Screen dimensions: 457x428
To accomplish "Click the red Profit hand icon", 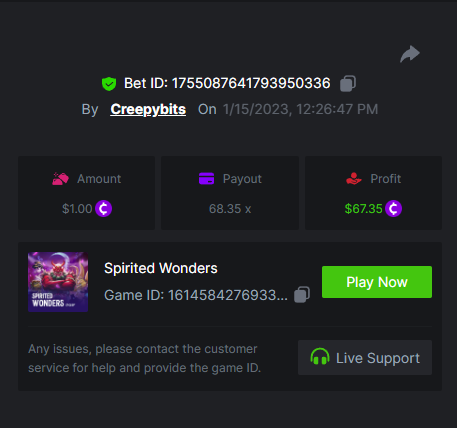I will click(x=354, y=179).
